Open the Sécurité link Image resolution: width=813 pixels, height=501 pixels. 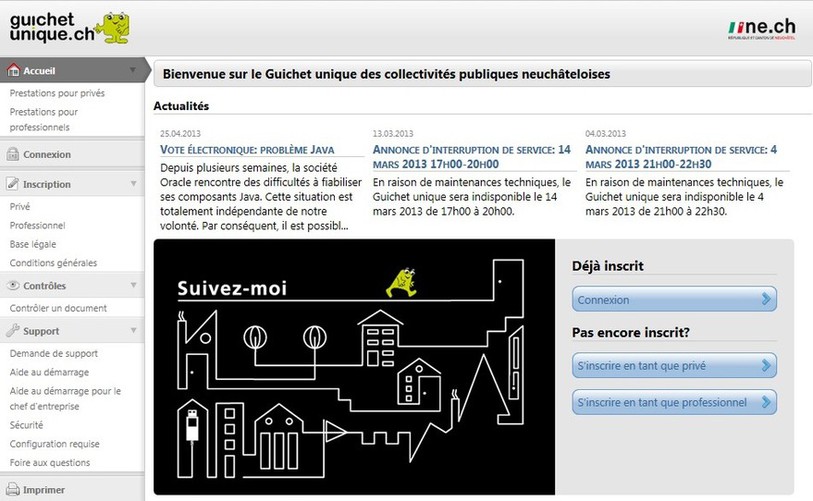[x=26, y=425]
